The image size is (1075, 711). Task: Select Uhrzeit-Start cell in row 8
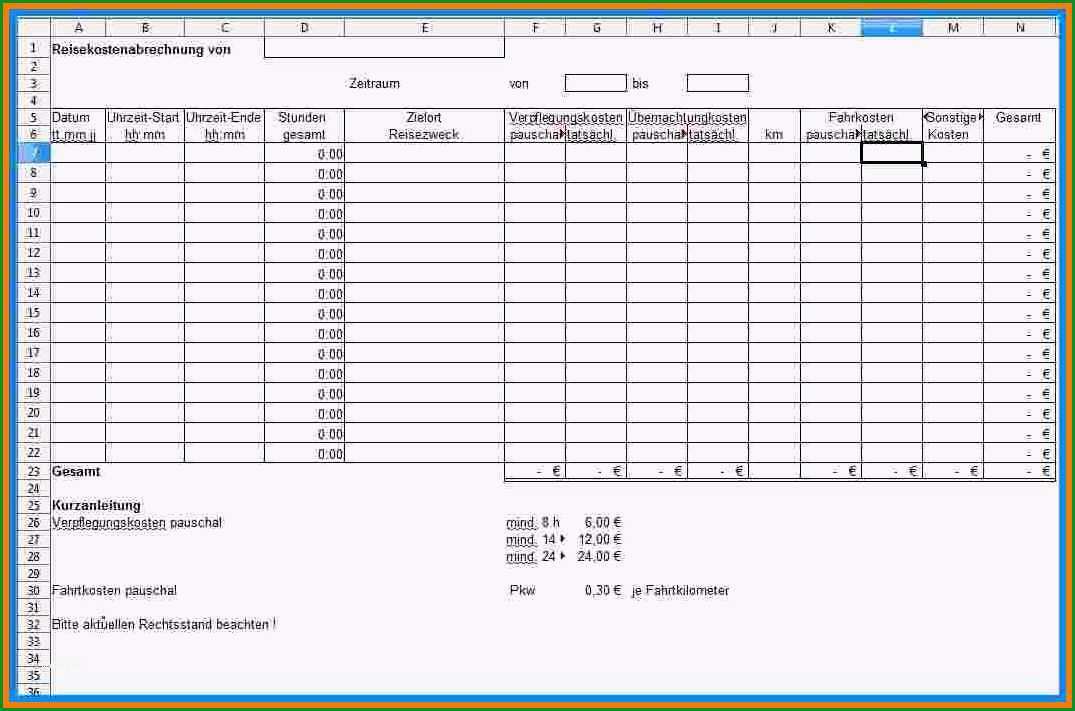(145, 173)
